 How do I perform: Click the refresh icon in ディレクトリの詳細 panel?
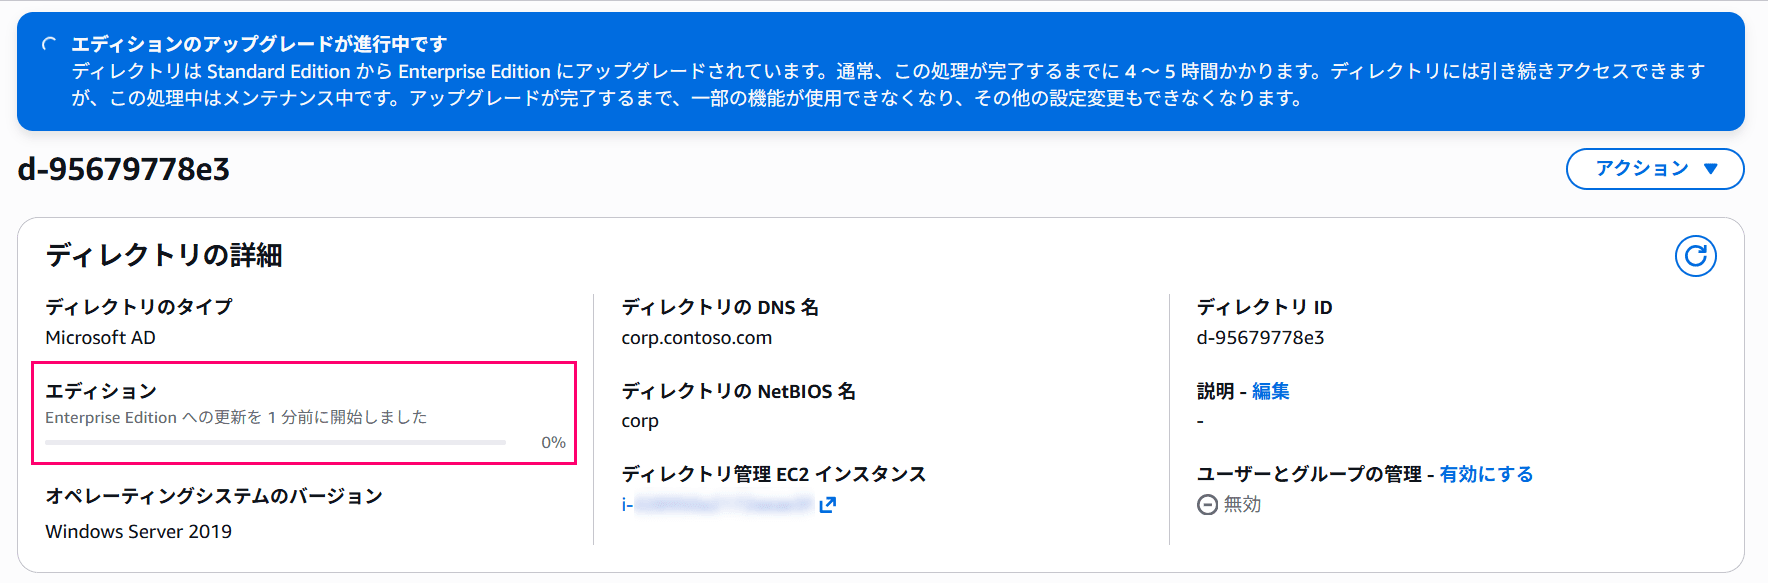[1695, 256]
